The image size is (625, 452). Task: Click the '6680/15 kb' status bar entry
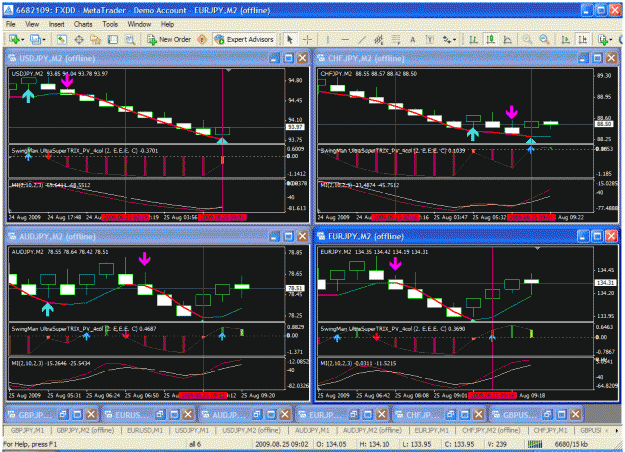pos(571,444)
